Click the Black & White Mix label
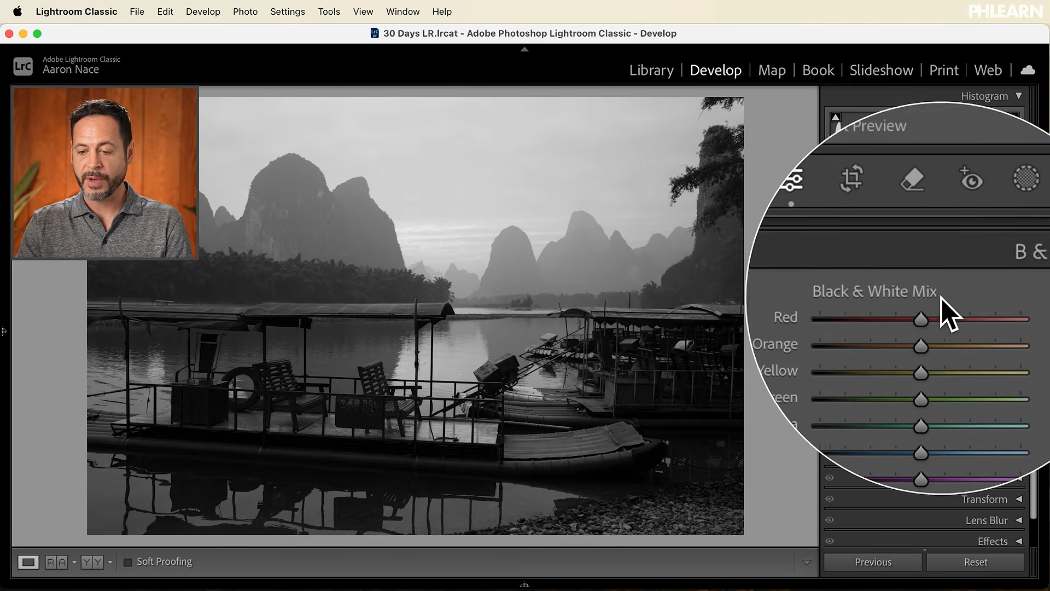 point(874,291)
